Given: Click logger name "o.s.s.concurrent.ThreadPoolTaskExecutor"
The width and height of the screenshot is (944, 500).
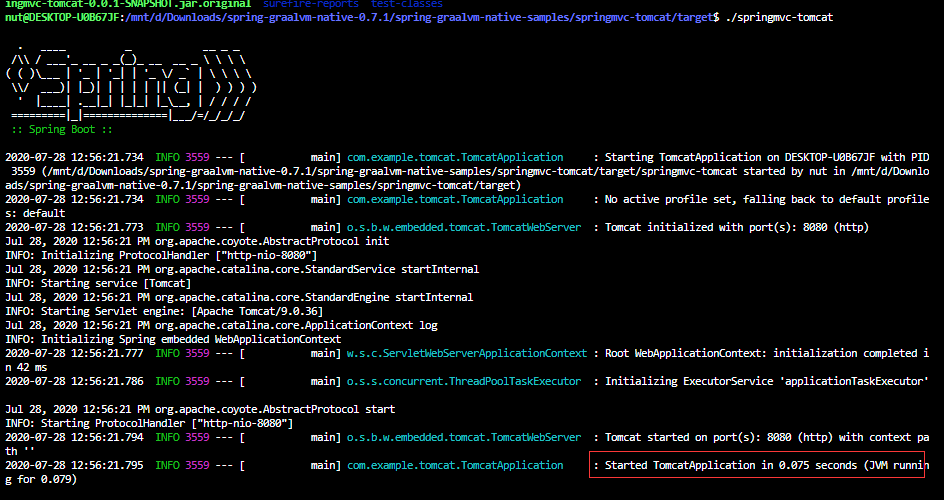Looking at the screenshot, I should pyautogui.click(x=464, y=381).
